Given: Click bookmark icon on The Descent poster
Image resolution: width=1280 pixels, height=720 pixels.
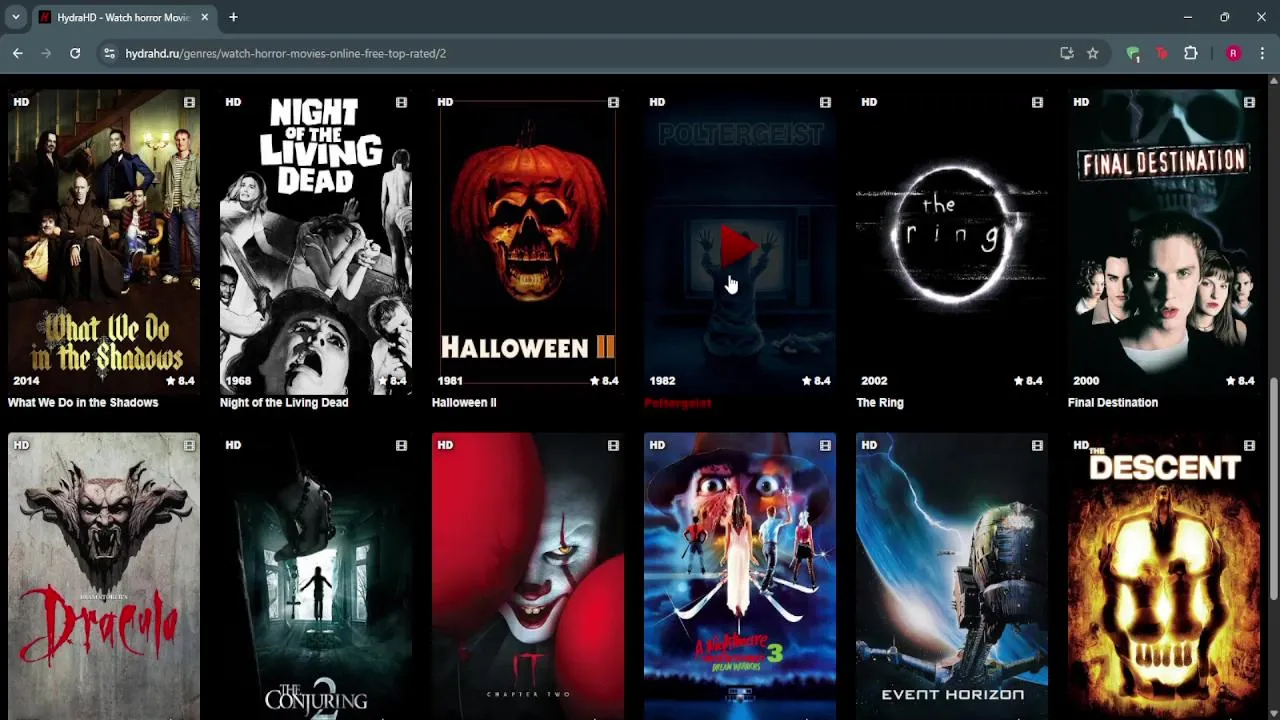Looking at the screenshot, I should tap(1249, 445).
